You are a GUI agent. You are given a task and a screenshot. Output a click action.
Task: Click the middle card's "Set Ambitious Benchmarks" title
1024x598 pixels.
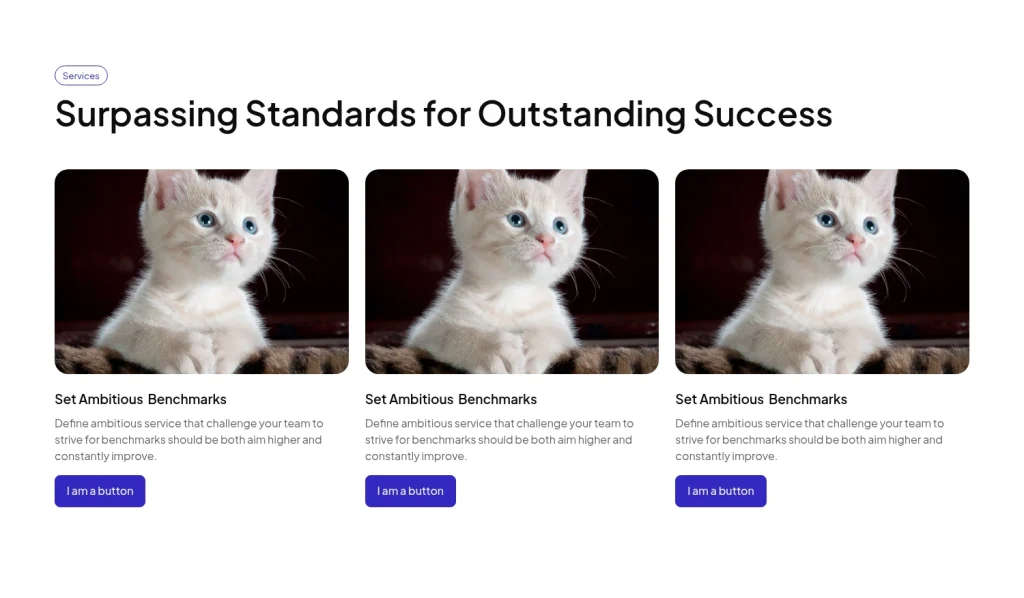tap(451, 399)
